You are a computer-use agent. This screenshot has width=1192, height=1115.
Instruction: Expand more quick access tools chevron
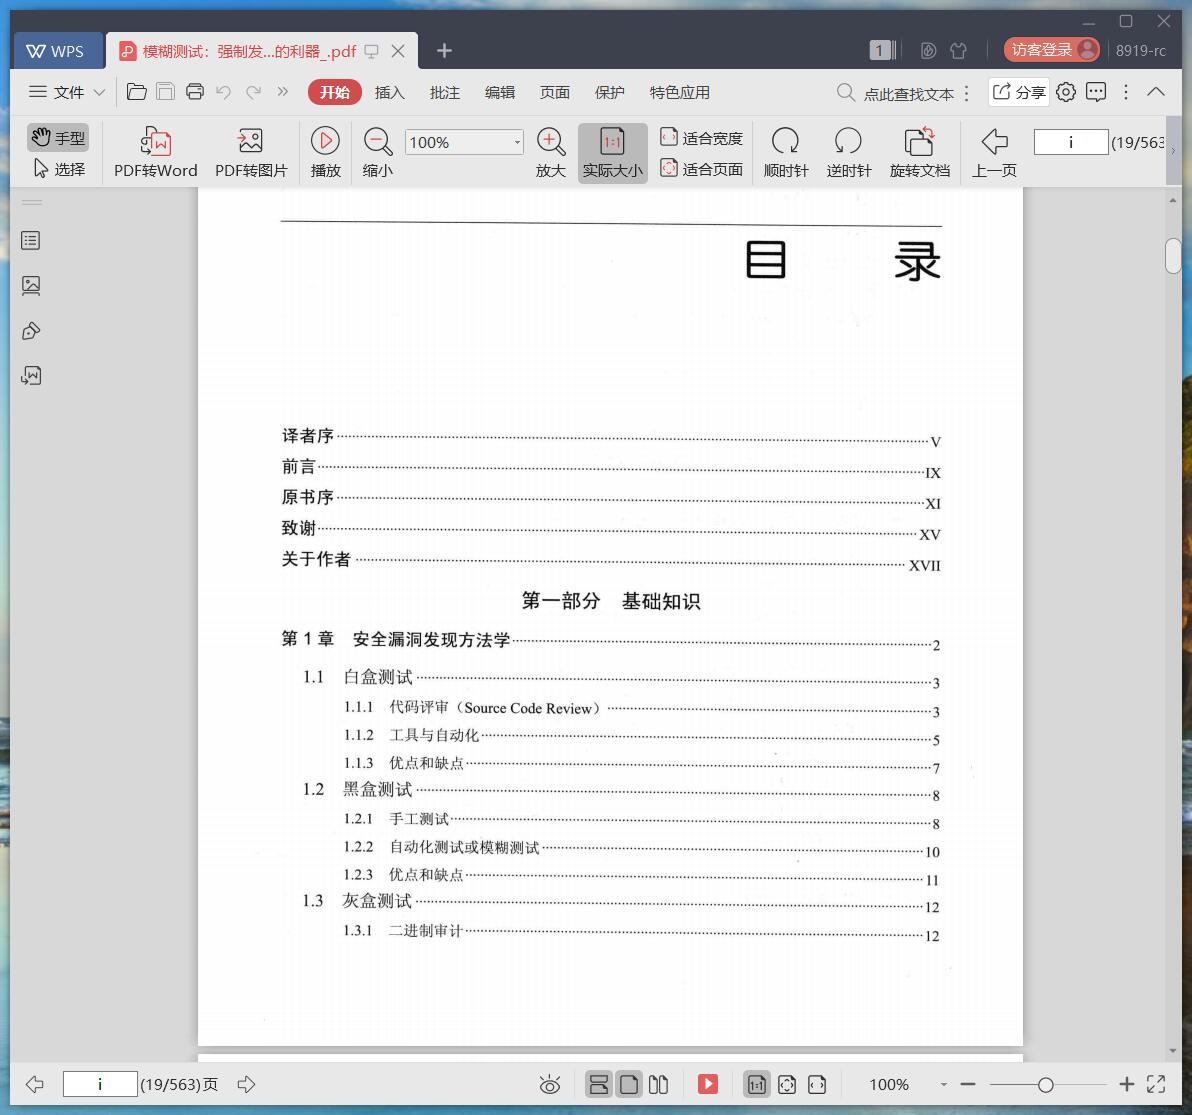pos(283,92)
